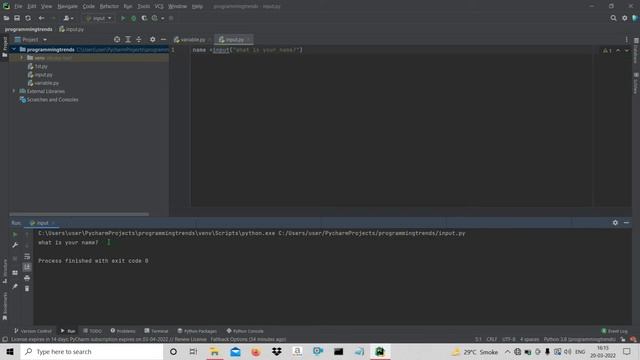
Task: Run with coverage icon in toolbar
Action: pos(144,18)
